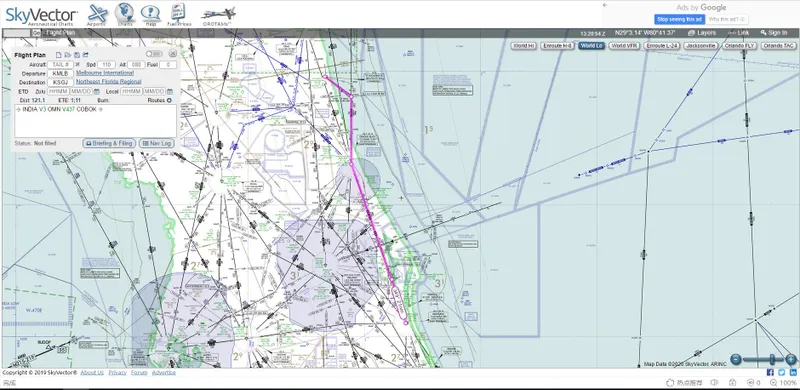800x390 pixels.
Task: Open Northeast Florida Regional link
Action: coord(109,82)
